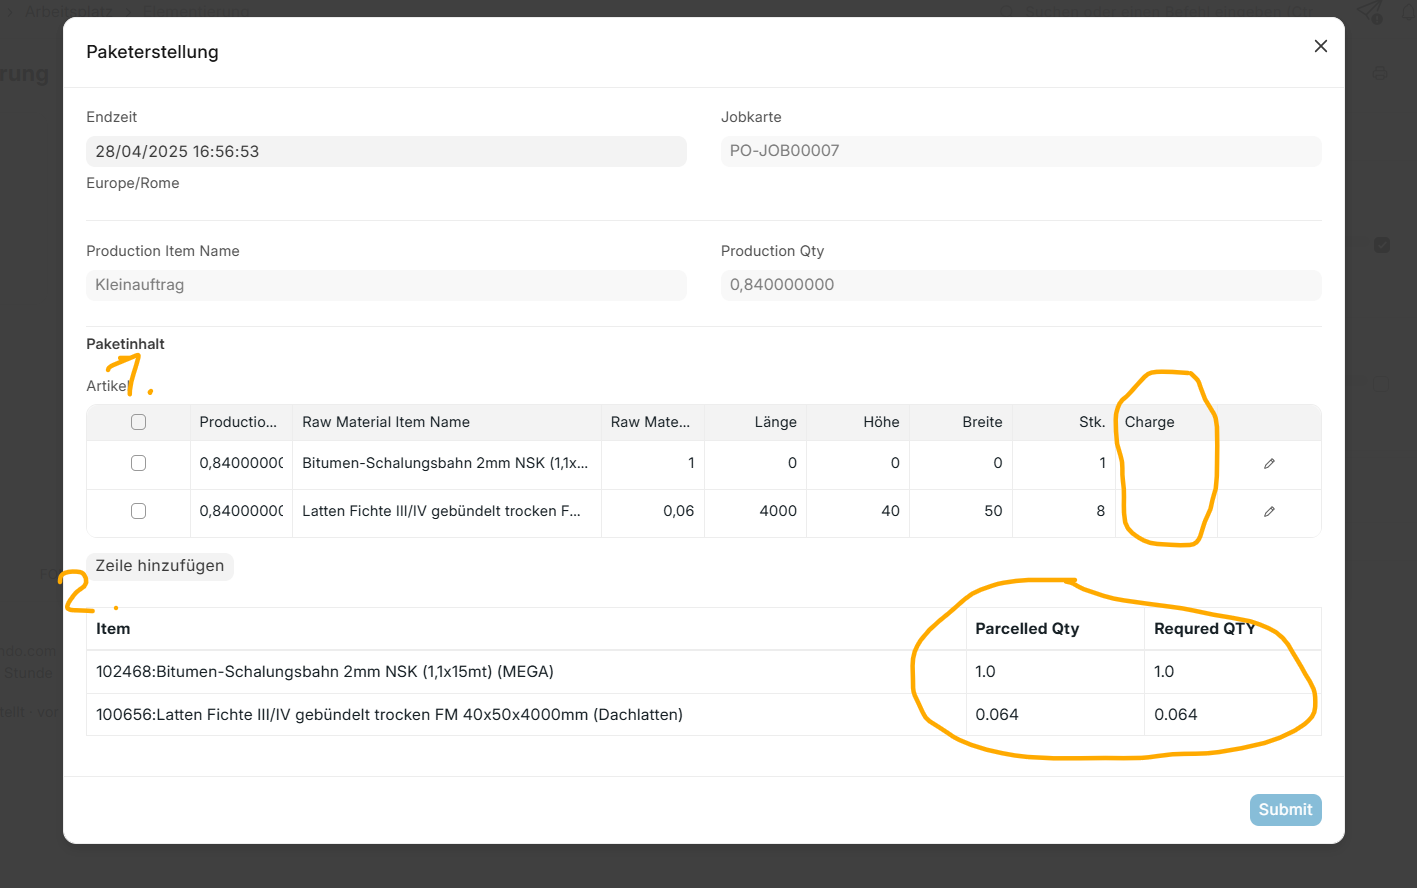Edit the Bitumen-Schalungsbahn row via pencil icon
This screenshot has width=1417, height=888.
click(1269, 464)
